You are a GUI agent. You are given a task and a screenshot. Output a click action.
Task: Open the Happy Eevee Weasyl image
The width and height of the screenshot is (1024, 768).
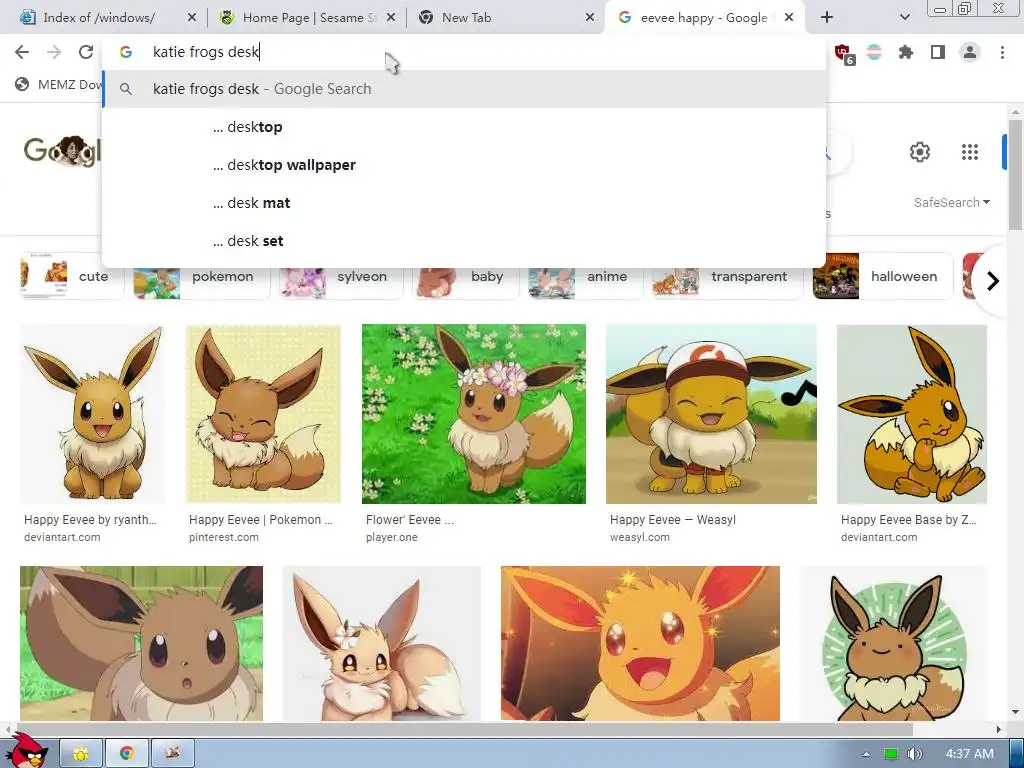[711, 414]
